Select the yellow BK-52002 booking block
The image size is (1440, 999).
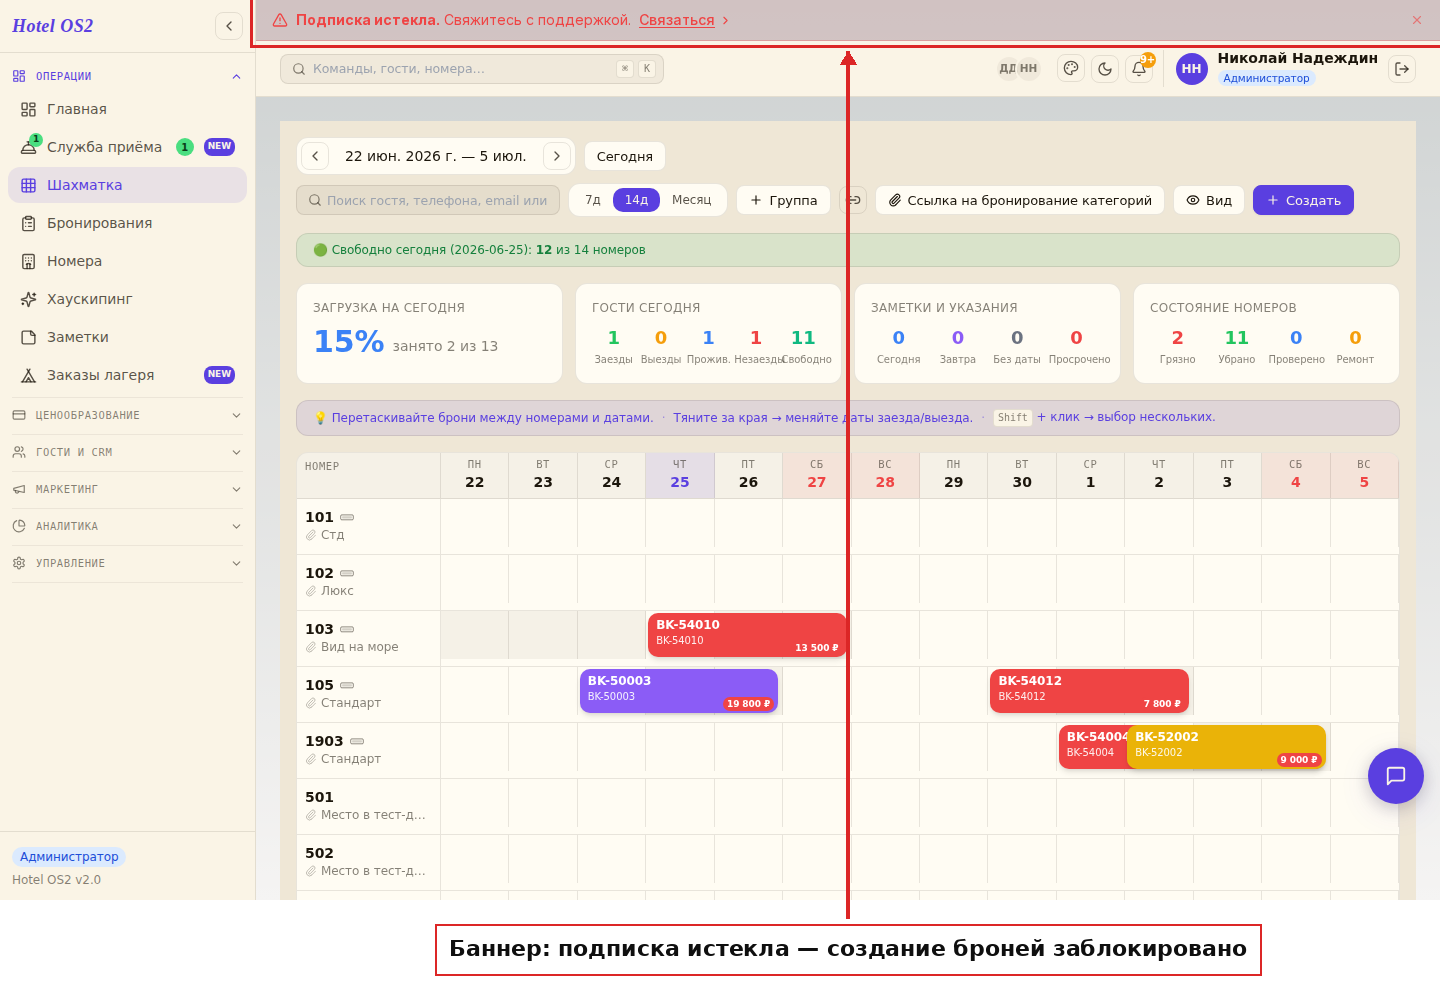tap(1226, 747)
